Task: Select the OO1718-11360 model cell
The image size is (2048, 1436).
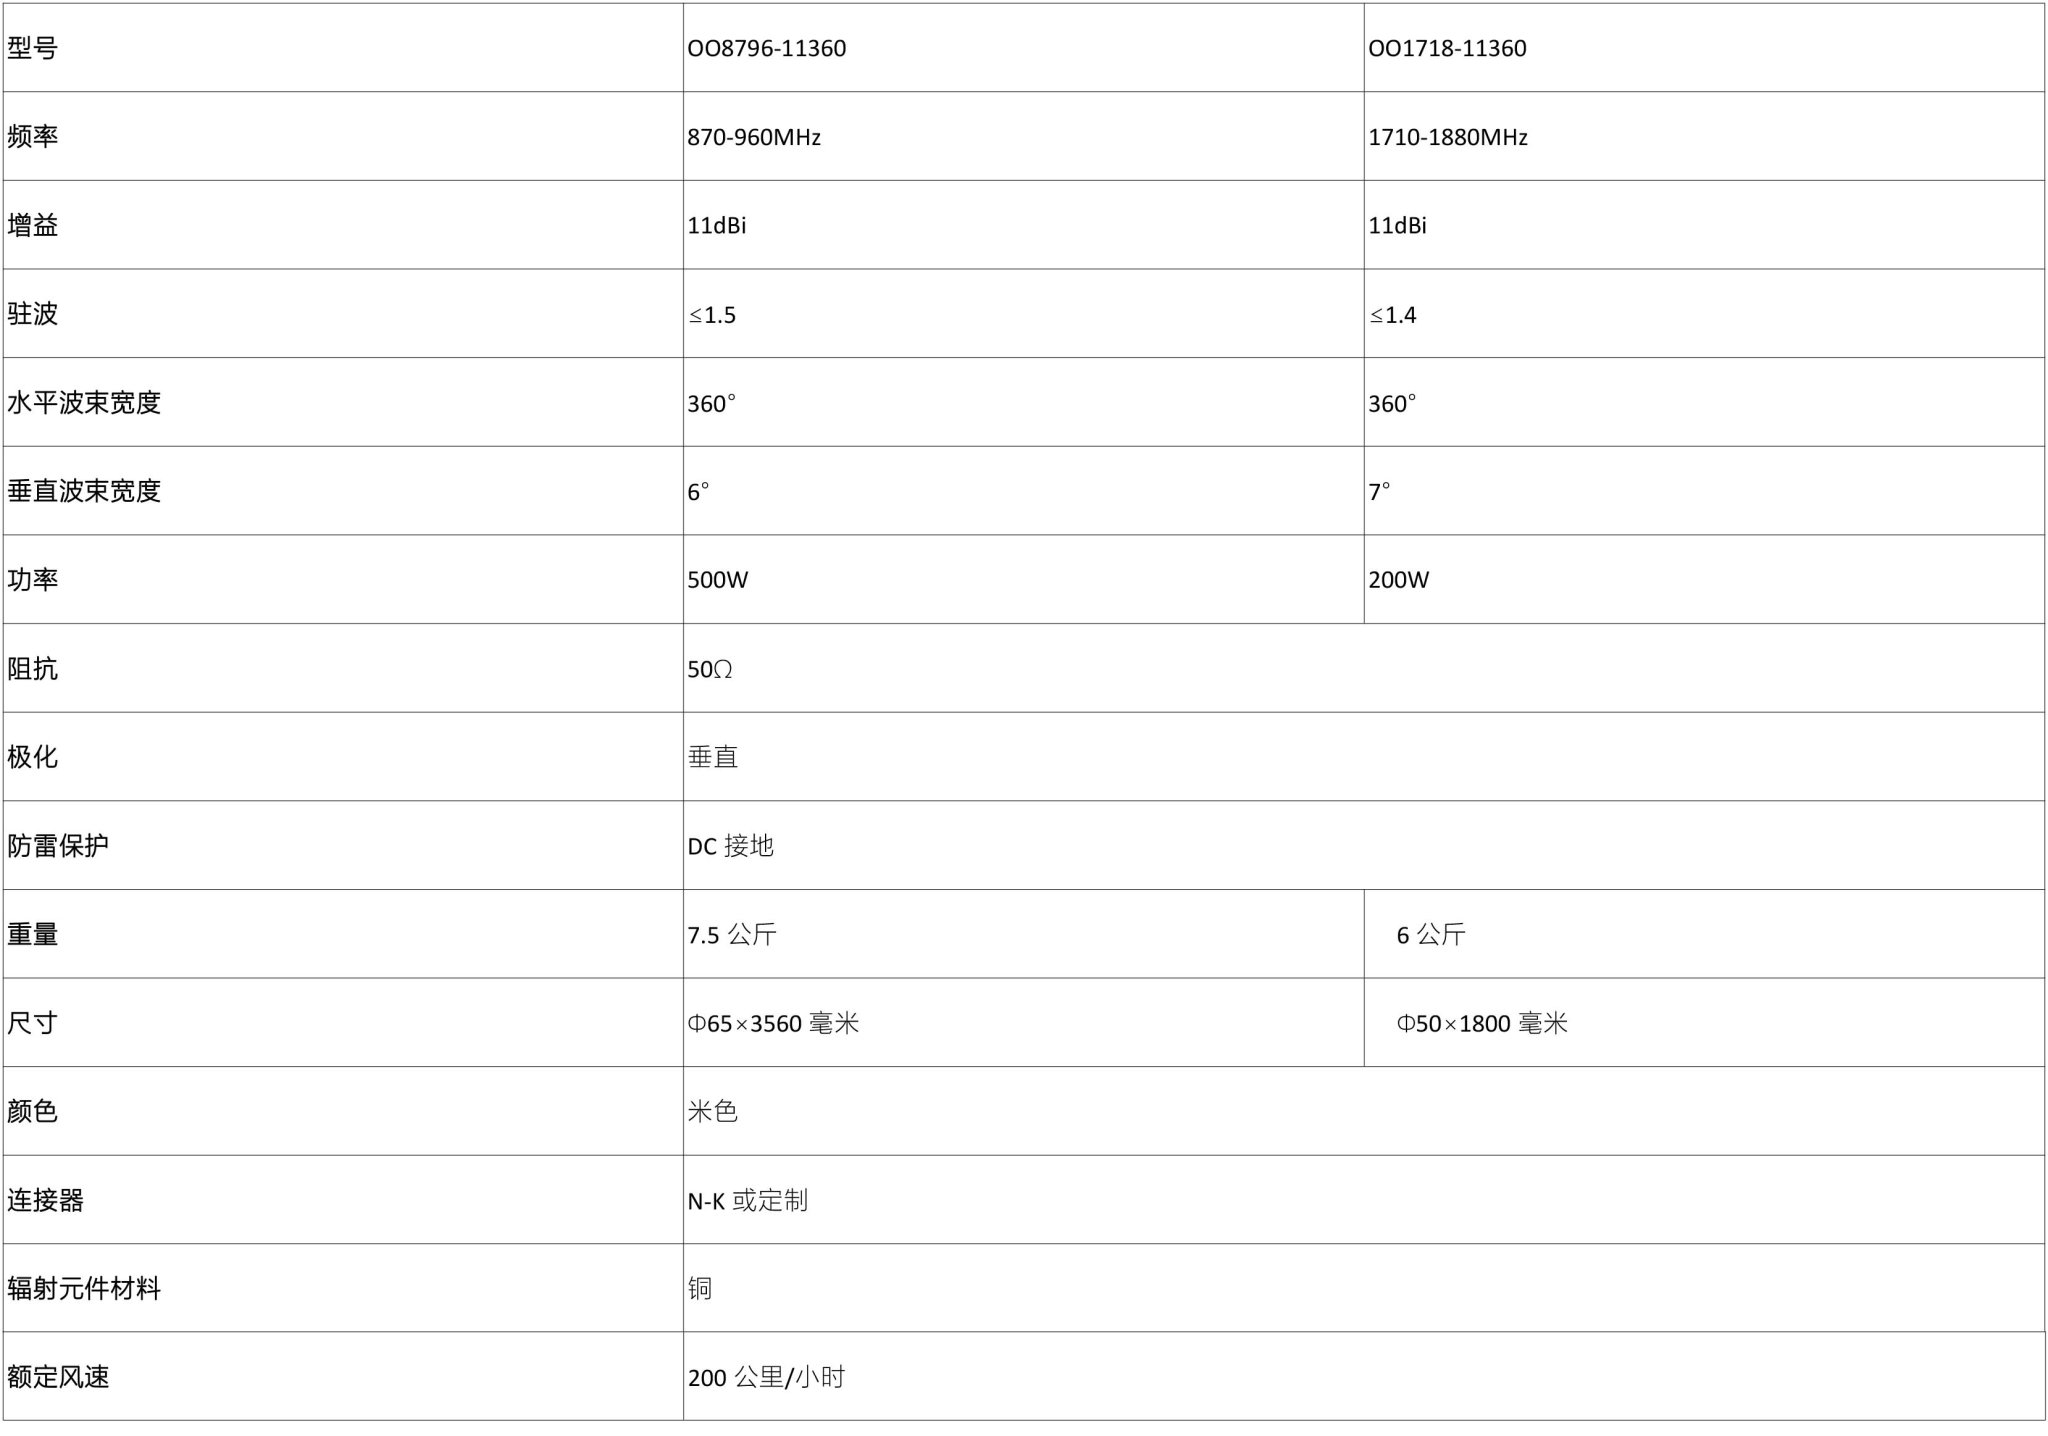Action: [1704, 48]
